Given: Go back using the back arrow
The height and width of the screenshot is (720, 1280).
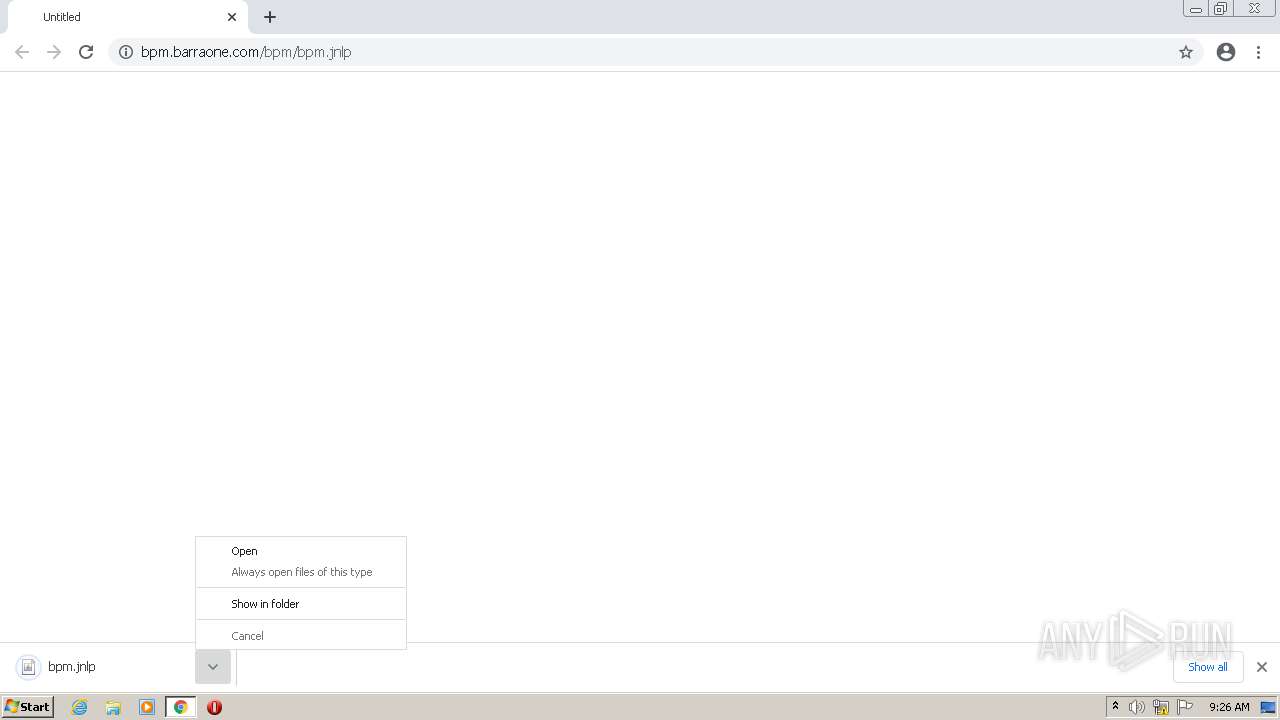Looking at the screenshot, I should coord(22,52).
